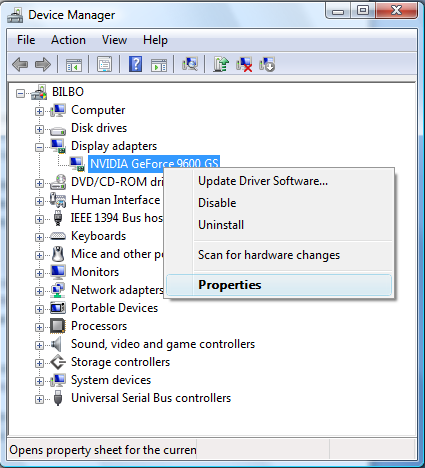Click the Scan for hardware changes toolbar icon
425x468 pixels.
[x=190, y=64]
